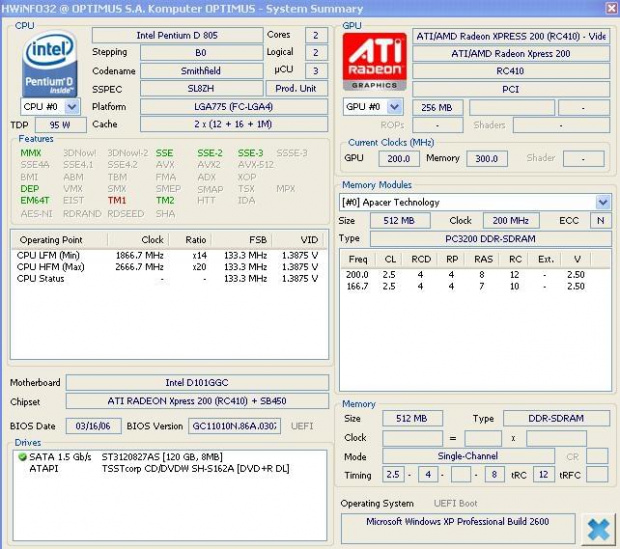
Task: Open the GPU #0 selector dropdown
Action: point(373,106)
